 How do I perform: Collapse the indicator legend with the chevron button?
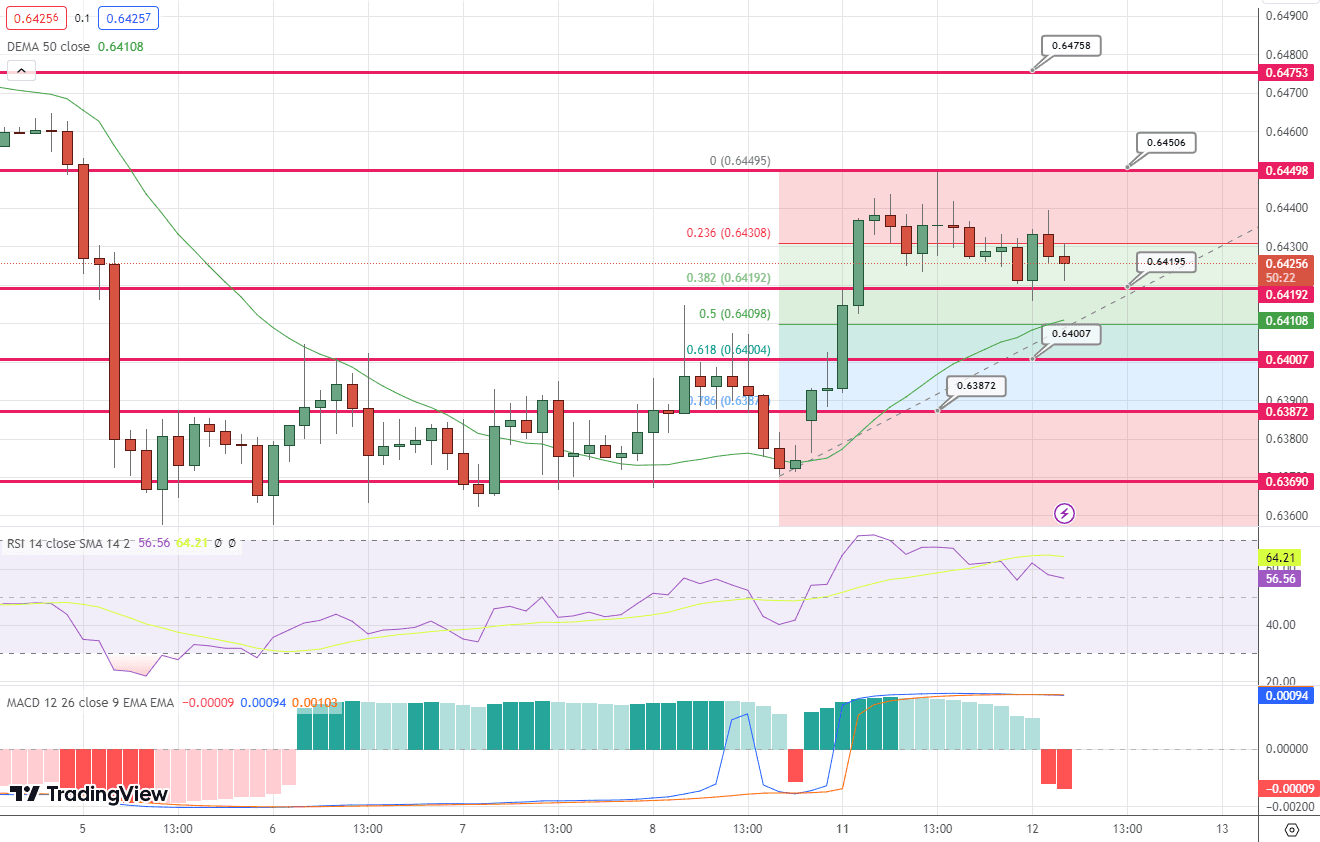point(21,71)
